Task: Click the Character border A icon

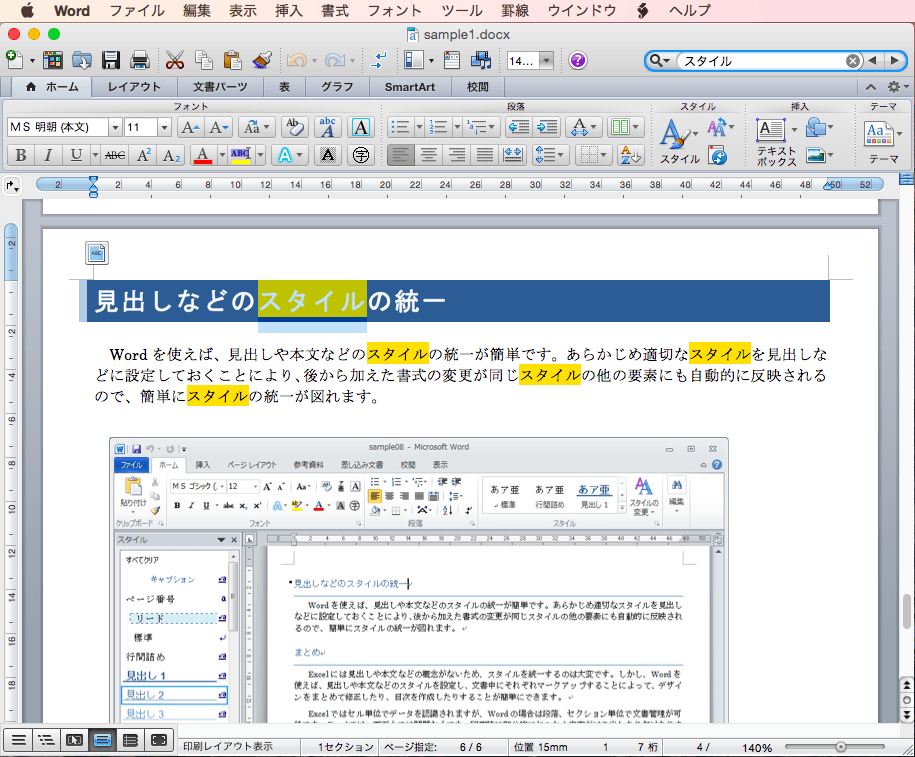Action: coord(361,127)
